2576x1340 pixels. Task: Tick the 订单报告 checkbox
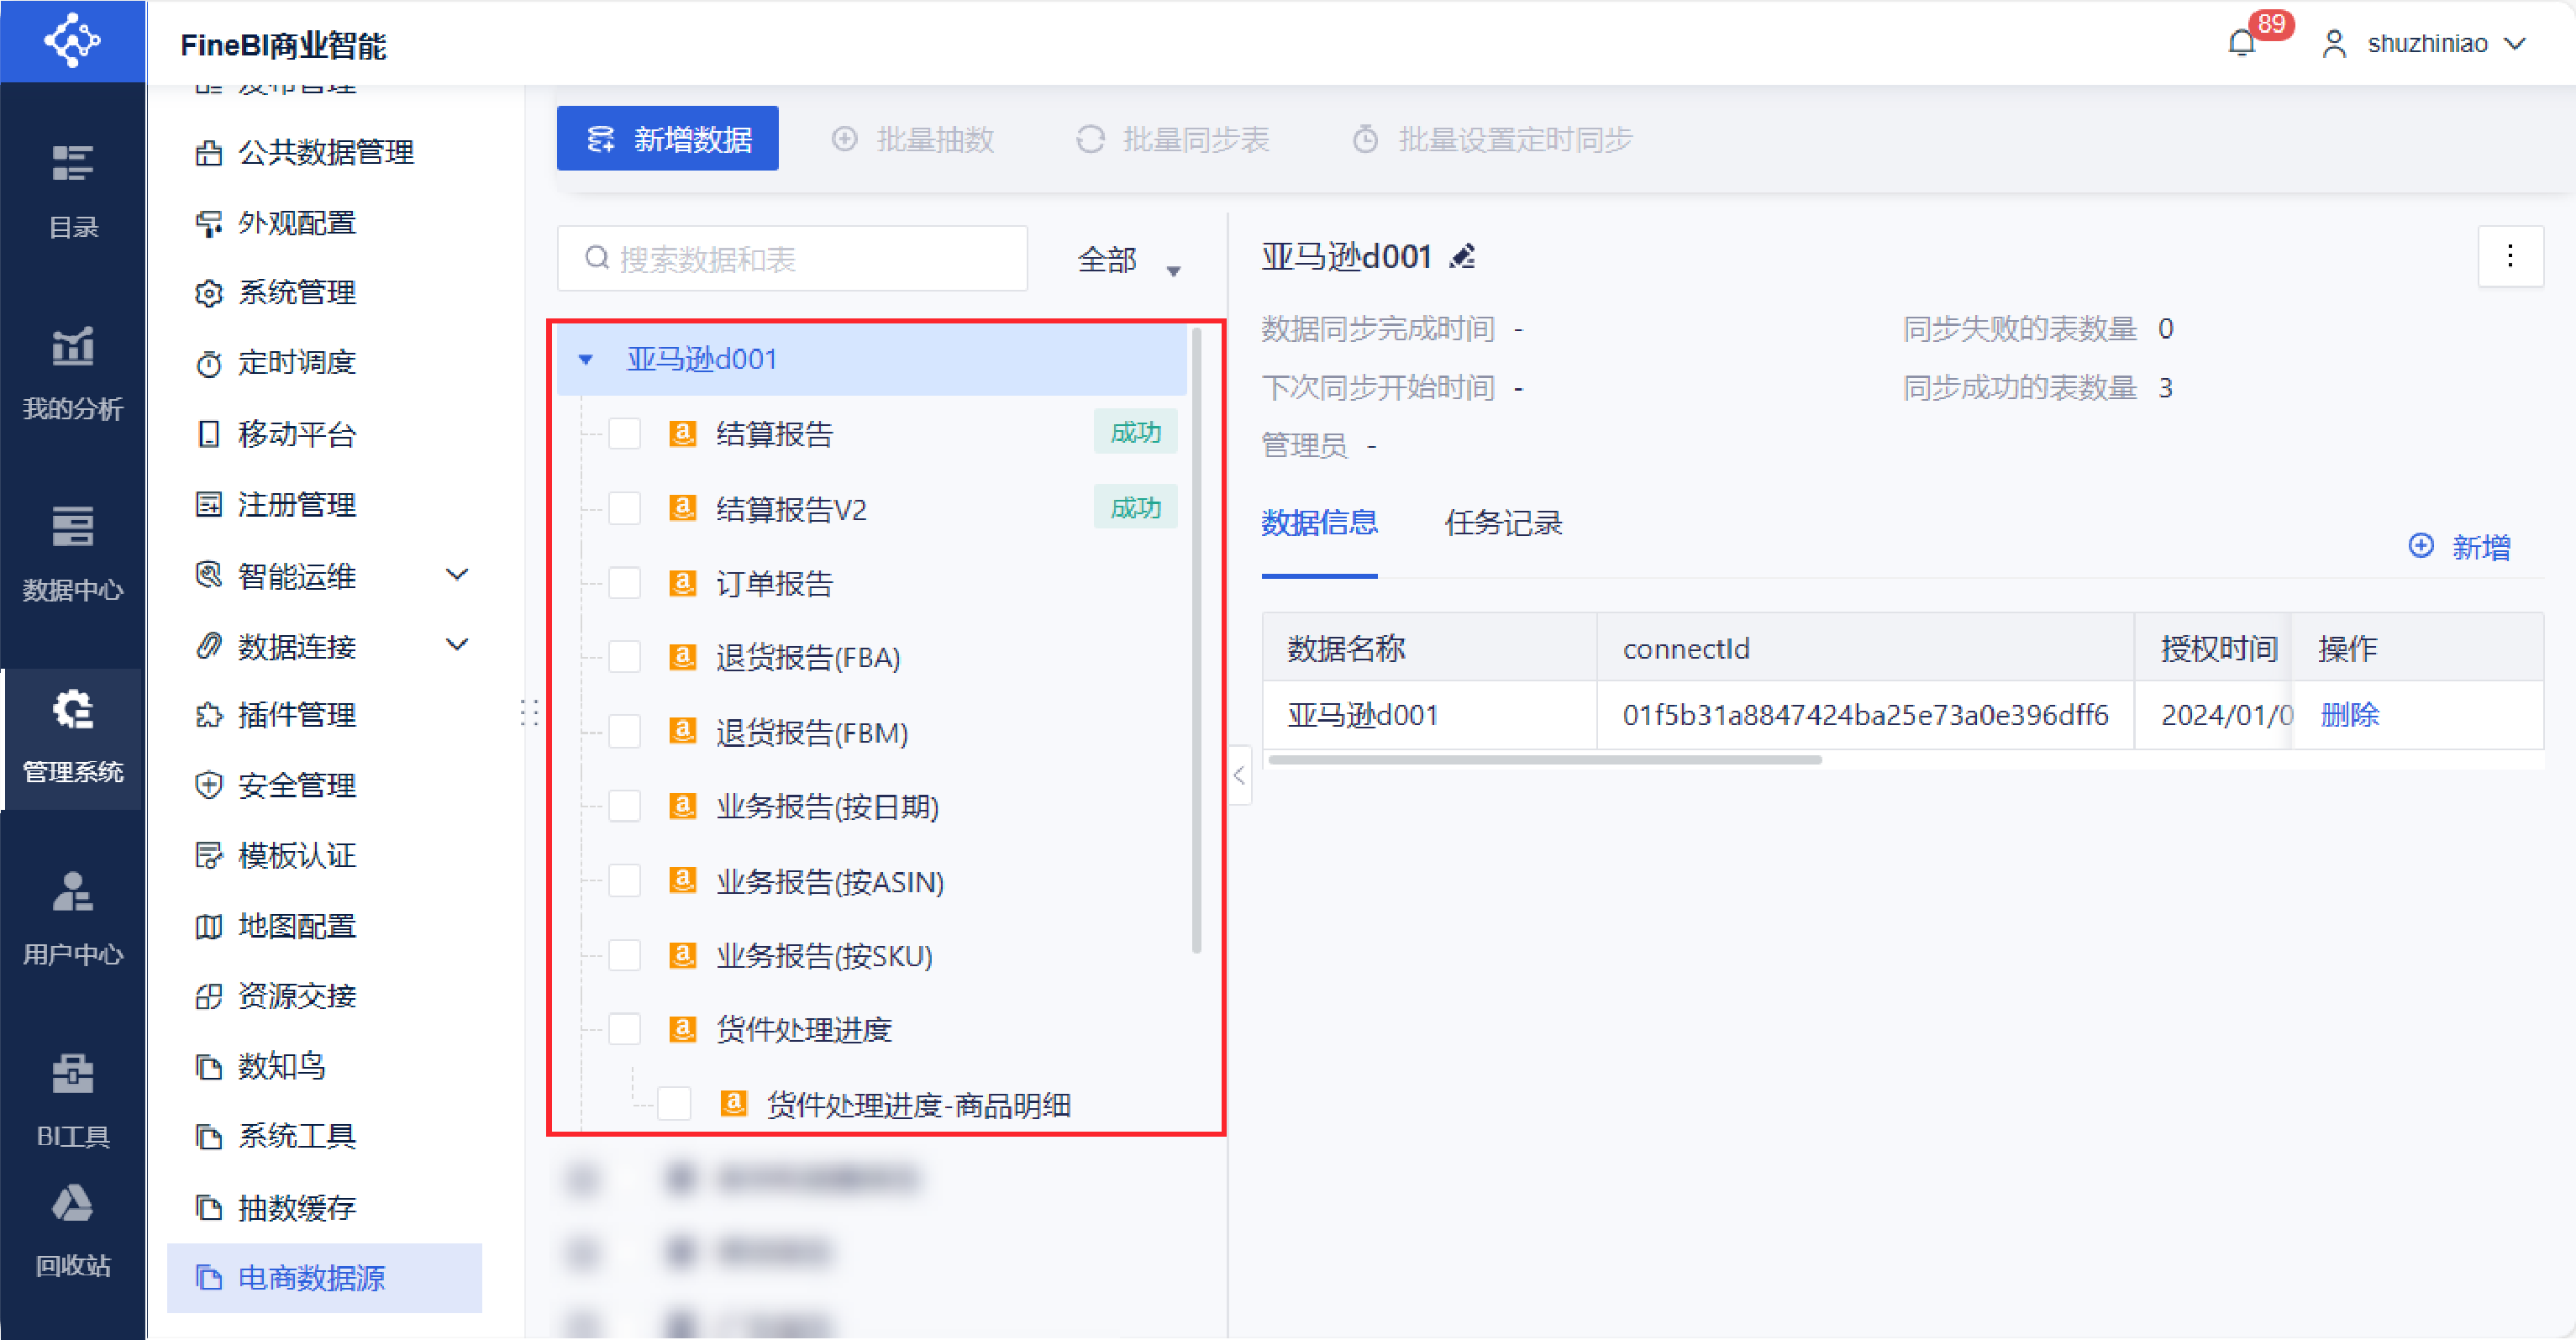coord(625,583)
